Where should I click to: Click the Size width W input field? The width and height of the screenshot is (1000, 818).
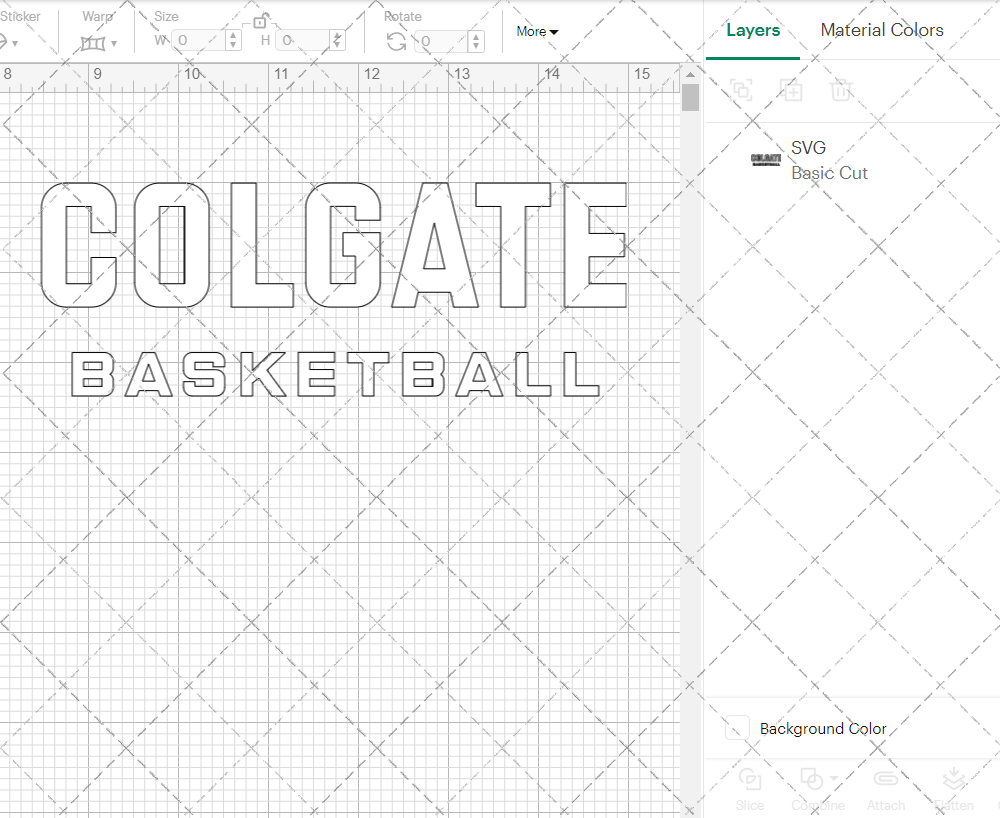tap(198, 41)
